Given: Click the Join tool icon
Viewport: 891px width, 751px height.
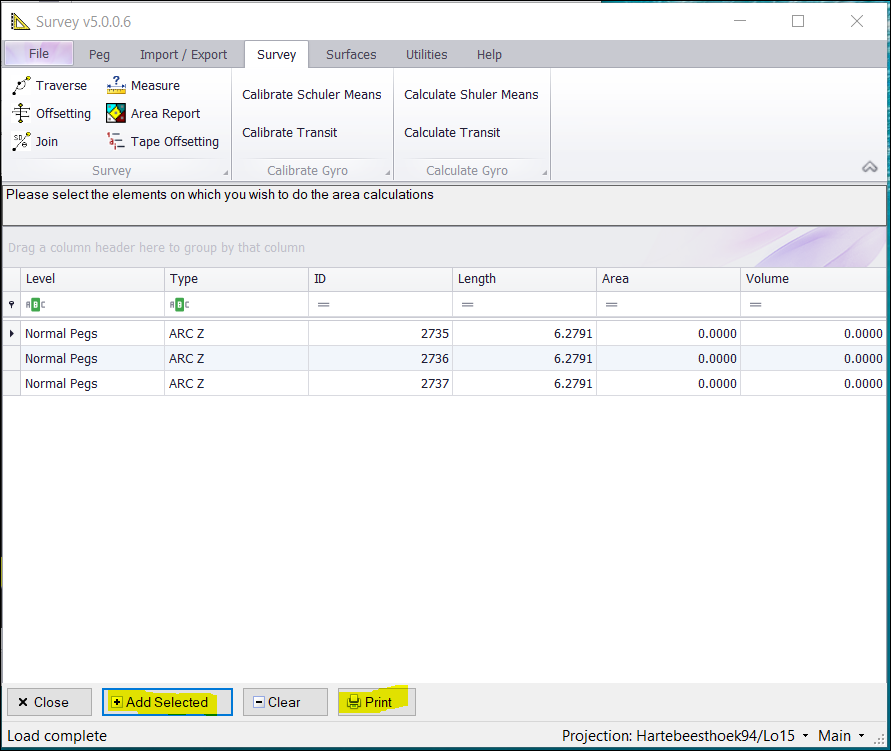Looking at the screenshot, I should pyautogui.click(x=22, y=142).
